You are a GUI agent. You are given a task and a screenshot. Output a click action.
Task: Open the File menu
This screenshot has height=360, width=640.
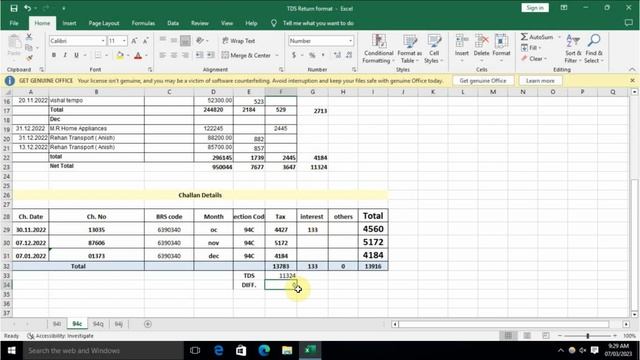14,23
